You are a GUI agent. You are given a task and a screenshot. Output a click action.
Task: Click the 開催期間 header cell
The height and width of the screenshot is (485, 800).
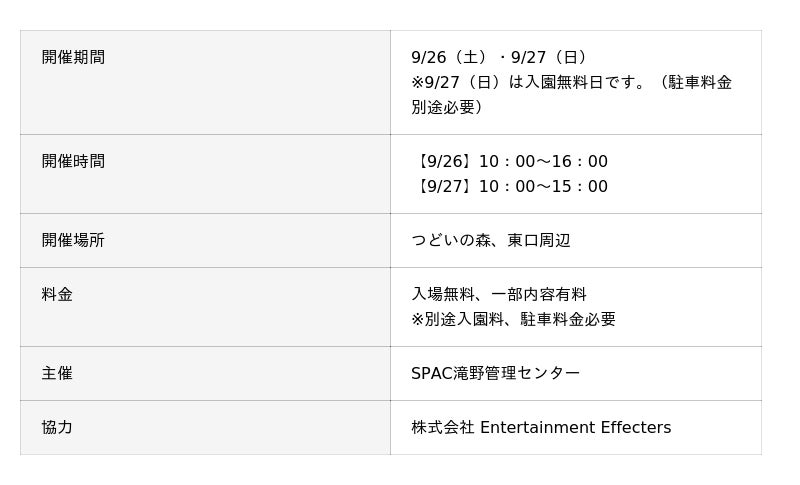[x=205, y=83]
